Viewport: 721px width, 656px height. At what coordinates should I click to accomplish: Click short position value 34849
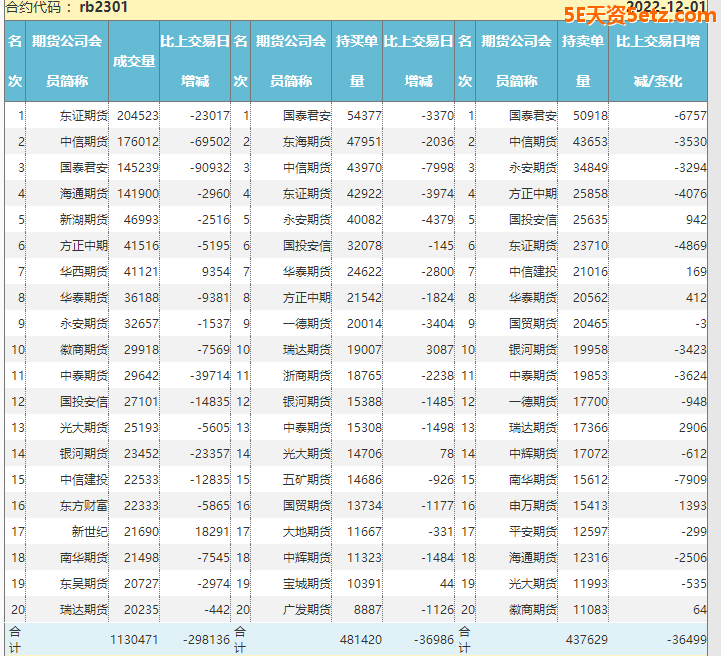[x=590, y=168]
